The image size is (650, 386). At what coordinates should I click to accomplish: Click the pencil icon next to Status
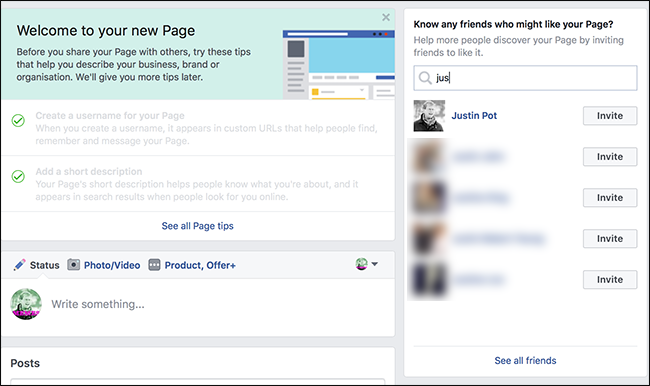click(19, 265)
